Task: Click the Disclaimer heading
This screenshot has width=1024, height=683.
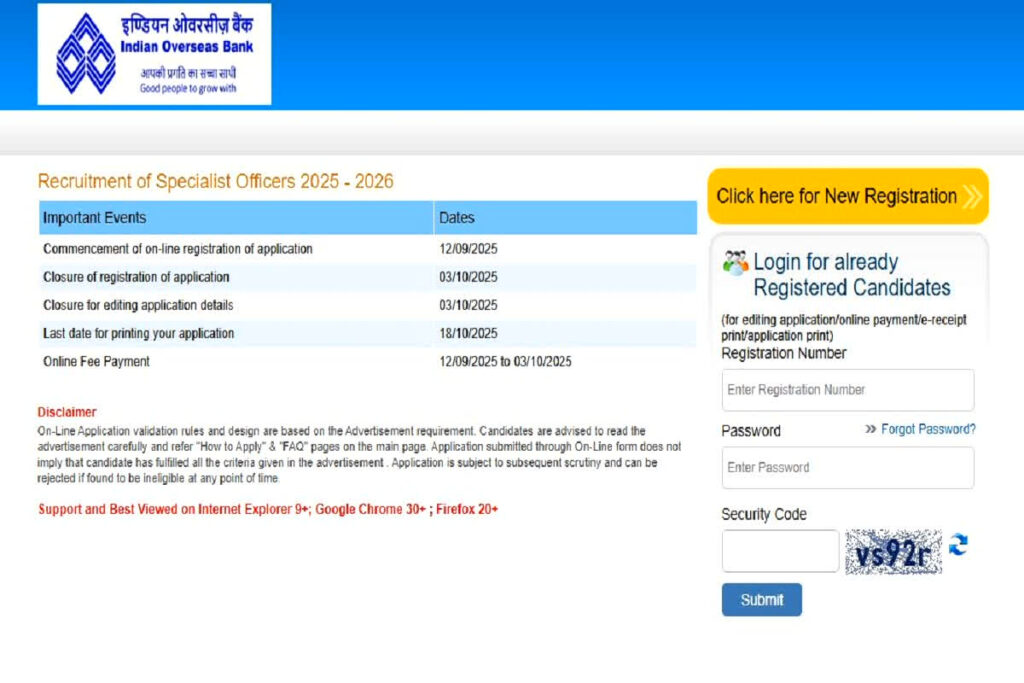Action: [x=66, y=411]
